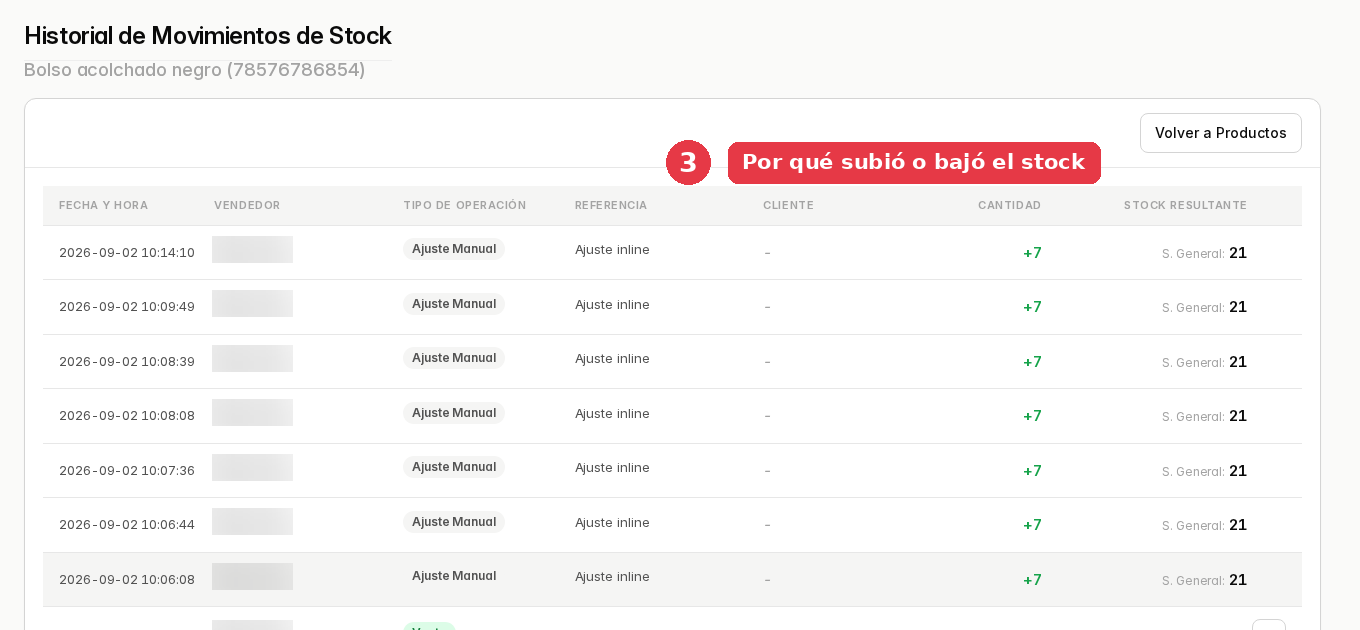This screenshot has height=630, width=1360.
Task: Click the Volver a Productos button
Action: [1220, 133]
